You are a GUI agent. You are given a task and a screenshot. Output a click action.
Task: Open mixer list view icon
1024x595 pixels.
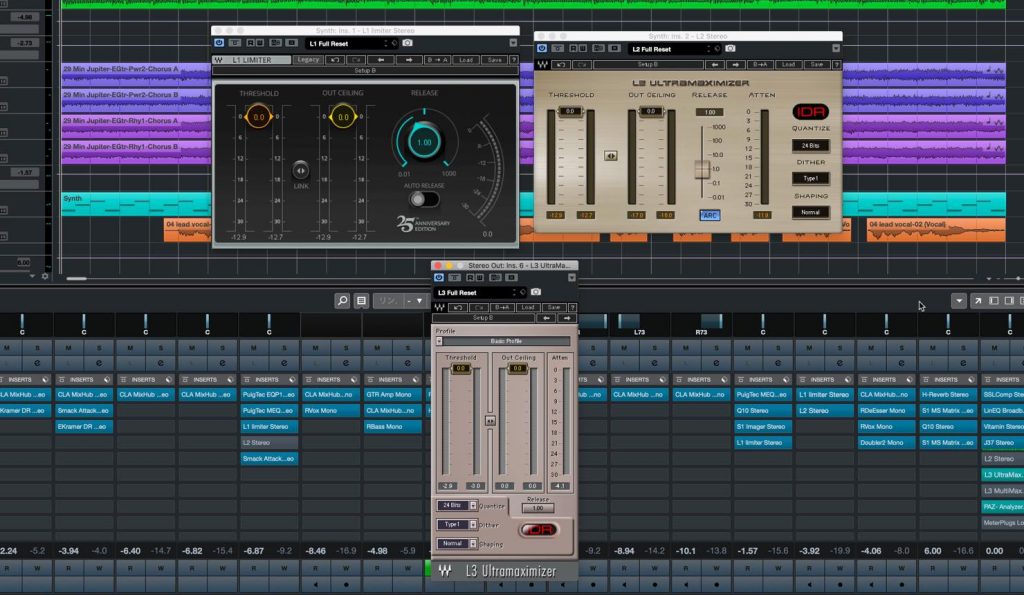pos(361,300)
